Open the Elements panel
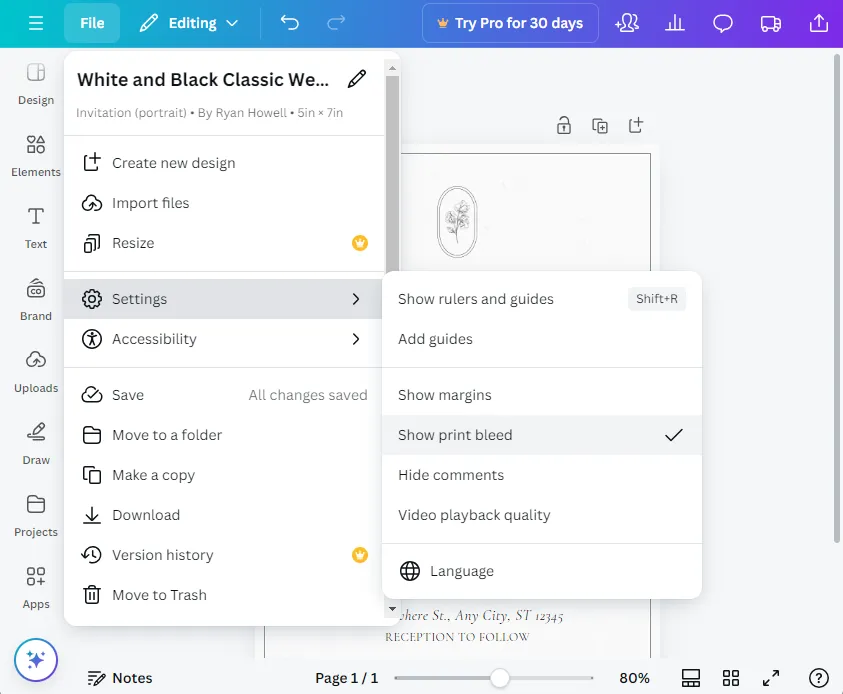 35,155
